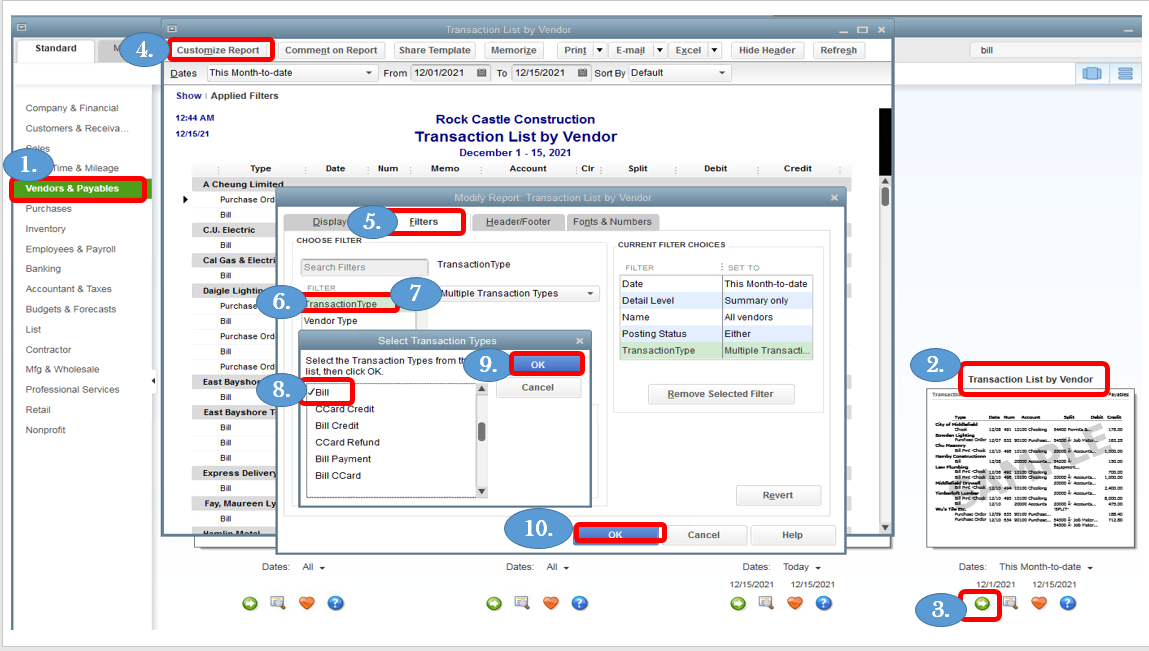Check CCard Refund transaction type
This screenshot has width=1149, height=651.
click(x=347, y=443)
